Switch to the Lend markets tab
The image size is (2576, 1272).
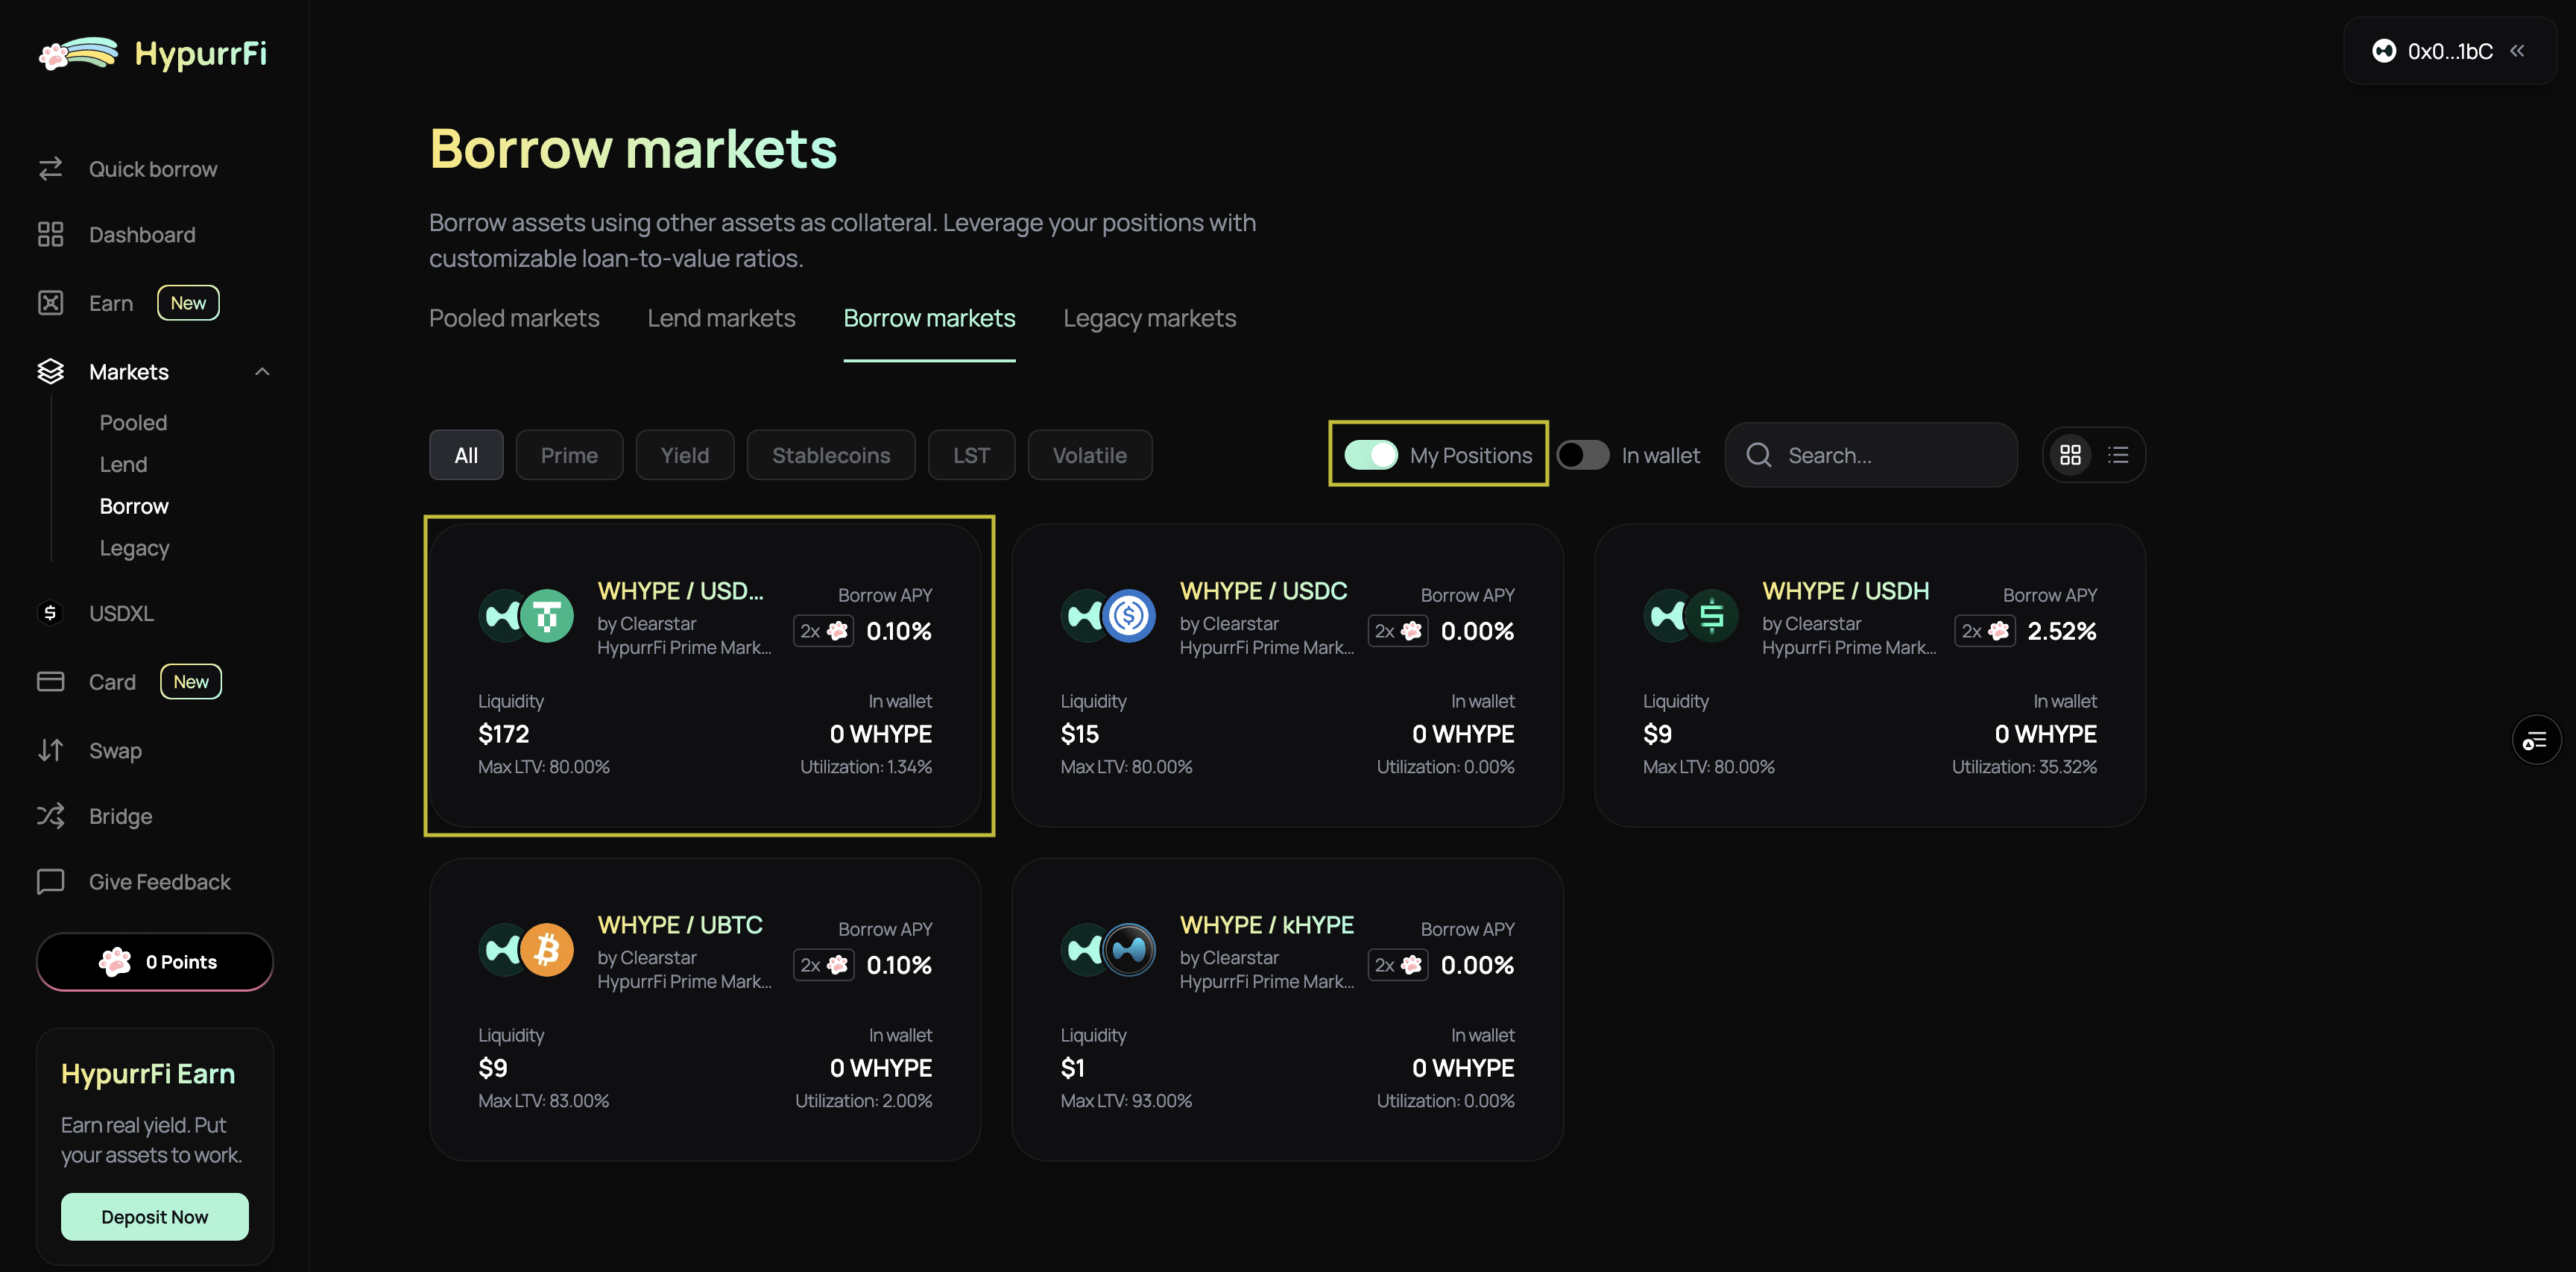coord(720,318)
